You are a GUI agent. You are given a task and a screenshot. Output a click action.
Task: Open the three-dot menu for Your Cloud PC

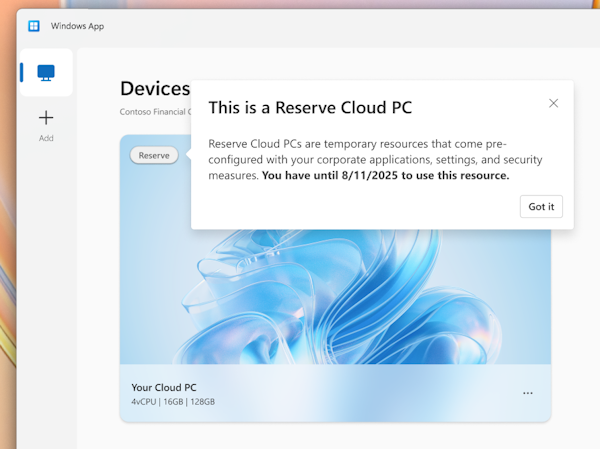(528, 393)
